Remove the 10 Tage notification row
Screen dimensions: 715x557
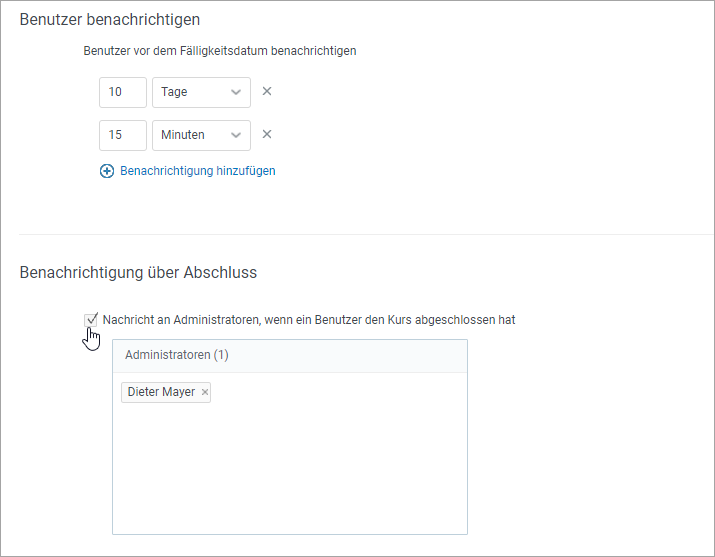267,92
